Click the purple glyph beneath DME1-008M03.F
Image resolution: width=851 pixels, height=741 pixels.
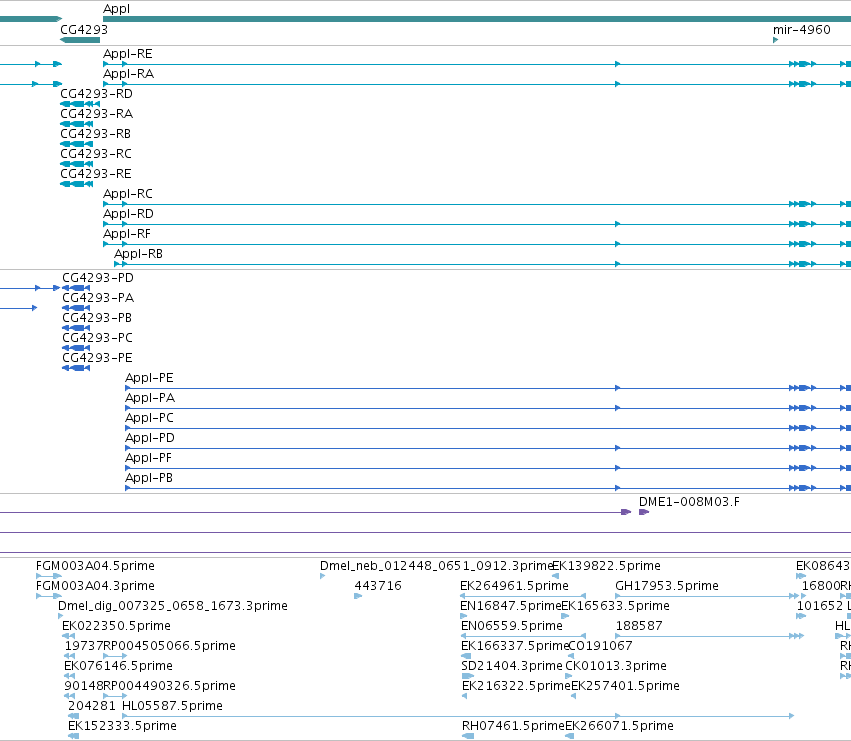tap(644, 512)
